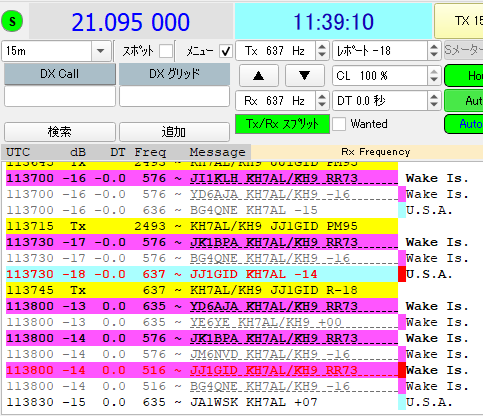
Task: Select row BG4QNE KH7AL -15
Action: pos(202,210)
